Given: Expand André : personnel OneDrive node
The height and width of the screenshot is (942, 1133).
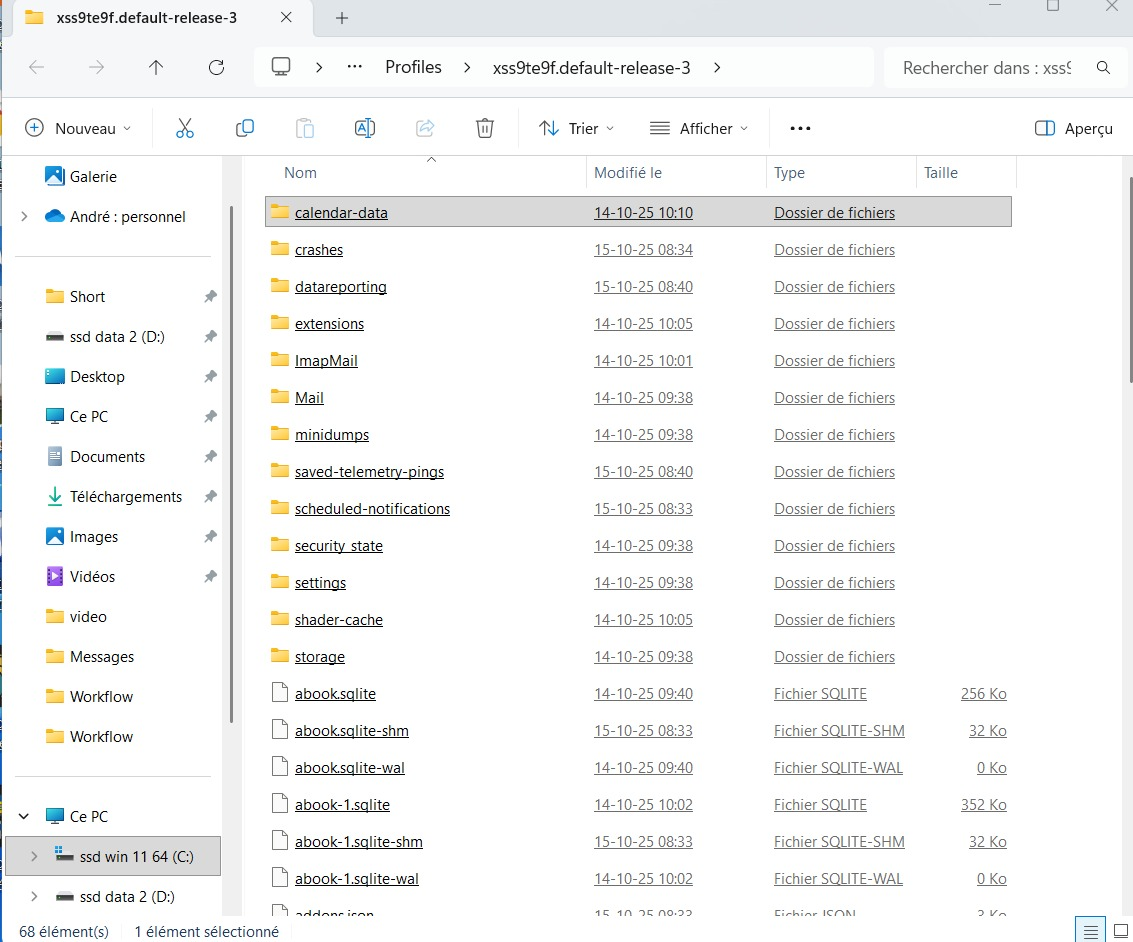Looking at the screenshot, I should click(x=24, y=217).
